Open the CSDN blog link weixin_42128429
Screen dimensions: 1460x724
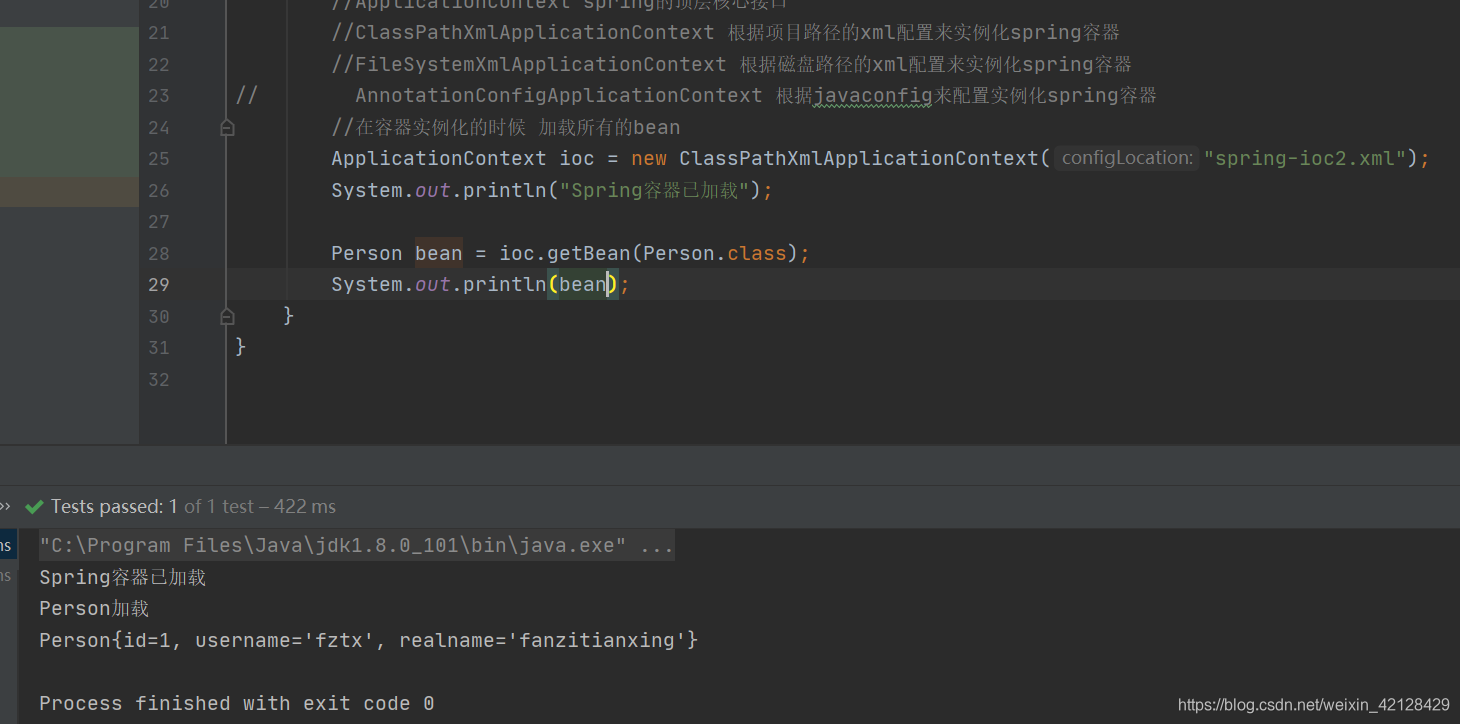(x=1313, y=704)
